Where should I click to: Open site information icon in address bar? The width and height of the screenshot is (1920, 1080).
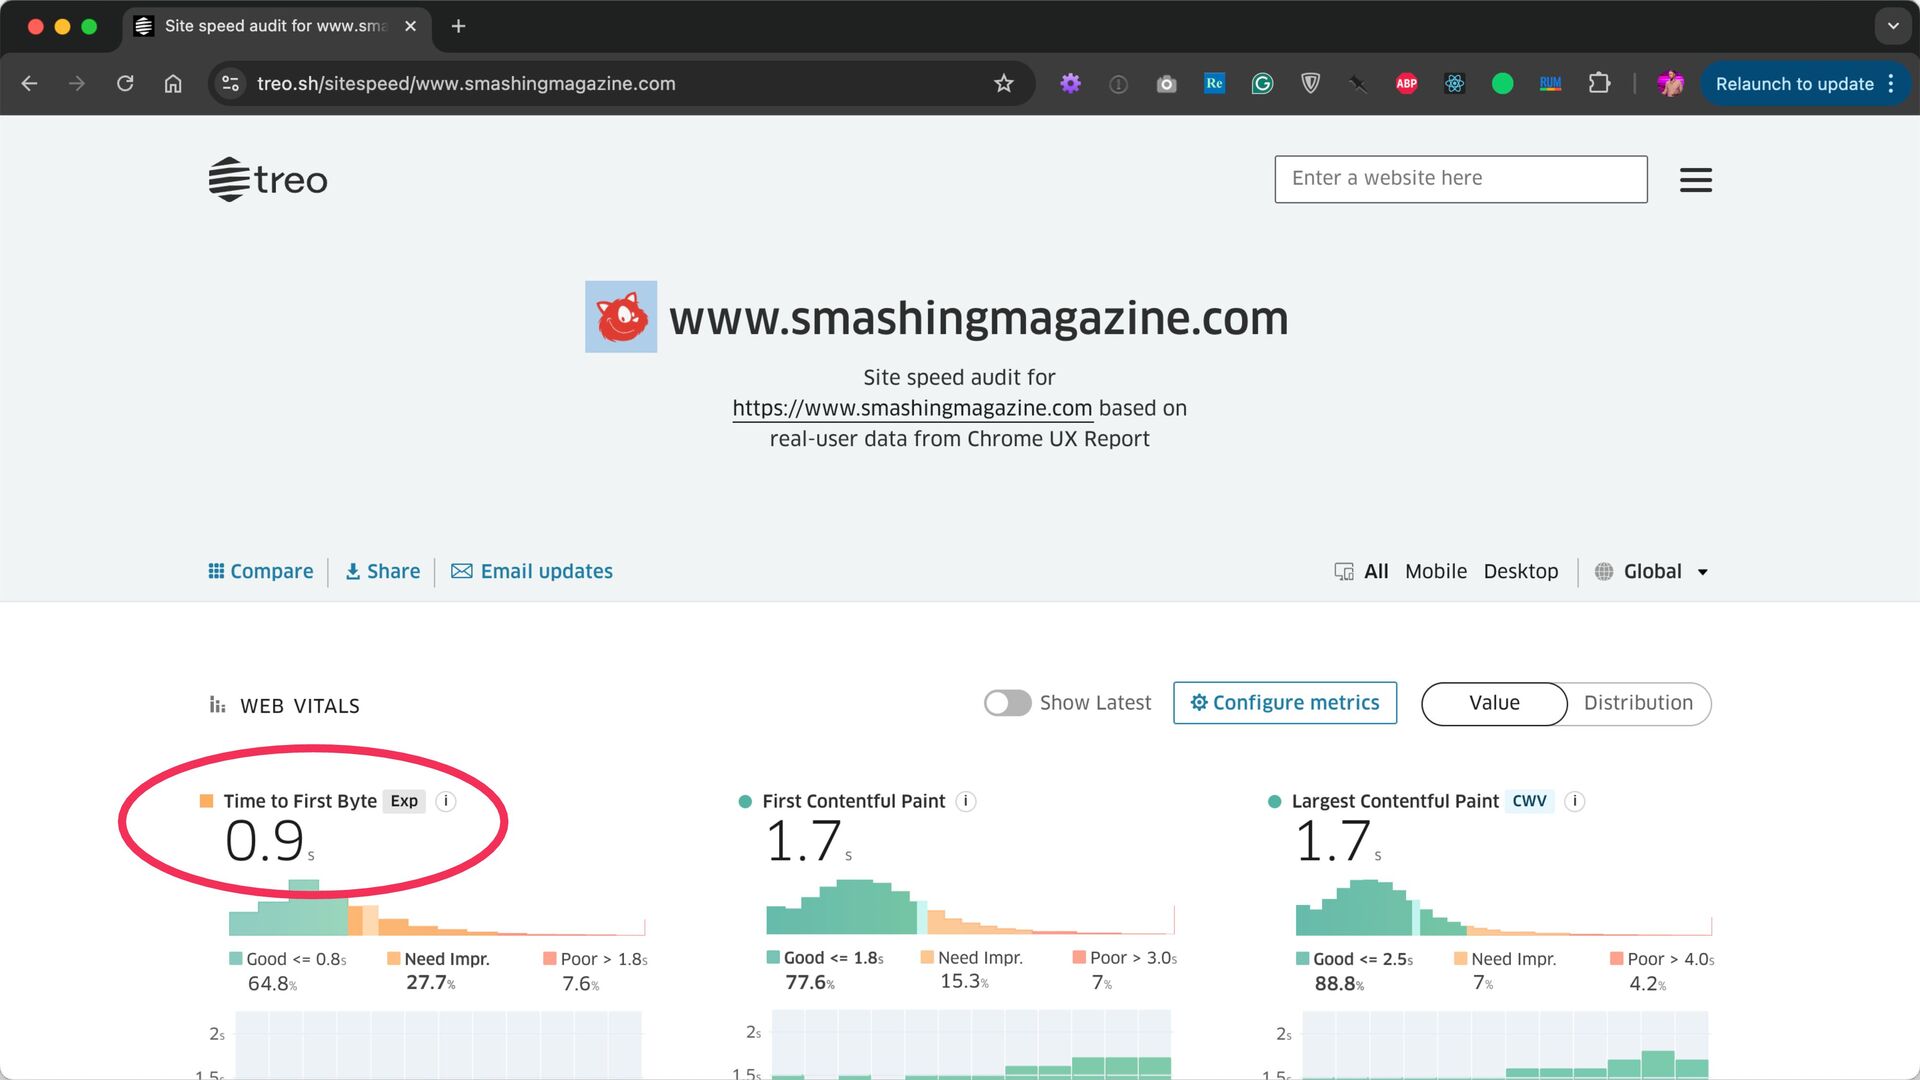(x=231, y=84)
